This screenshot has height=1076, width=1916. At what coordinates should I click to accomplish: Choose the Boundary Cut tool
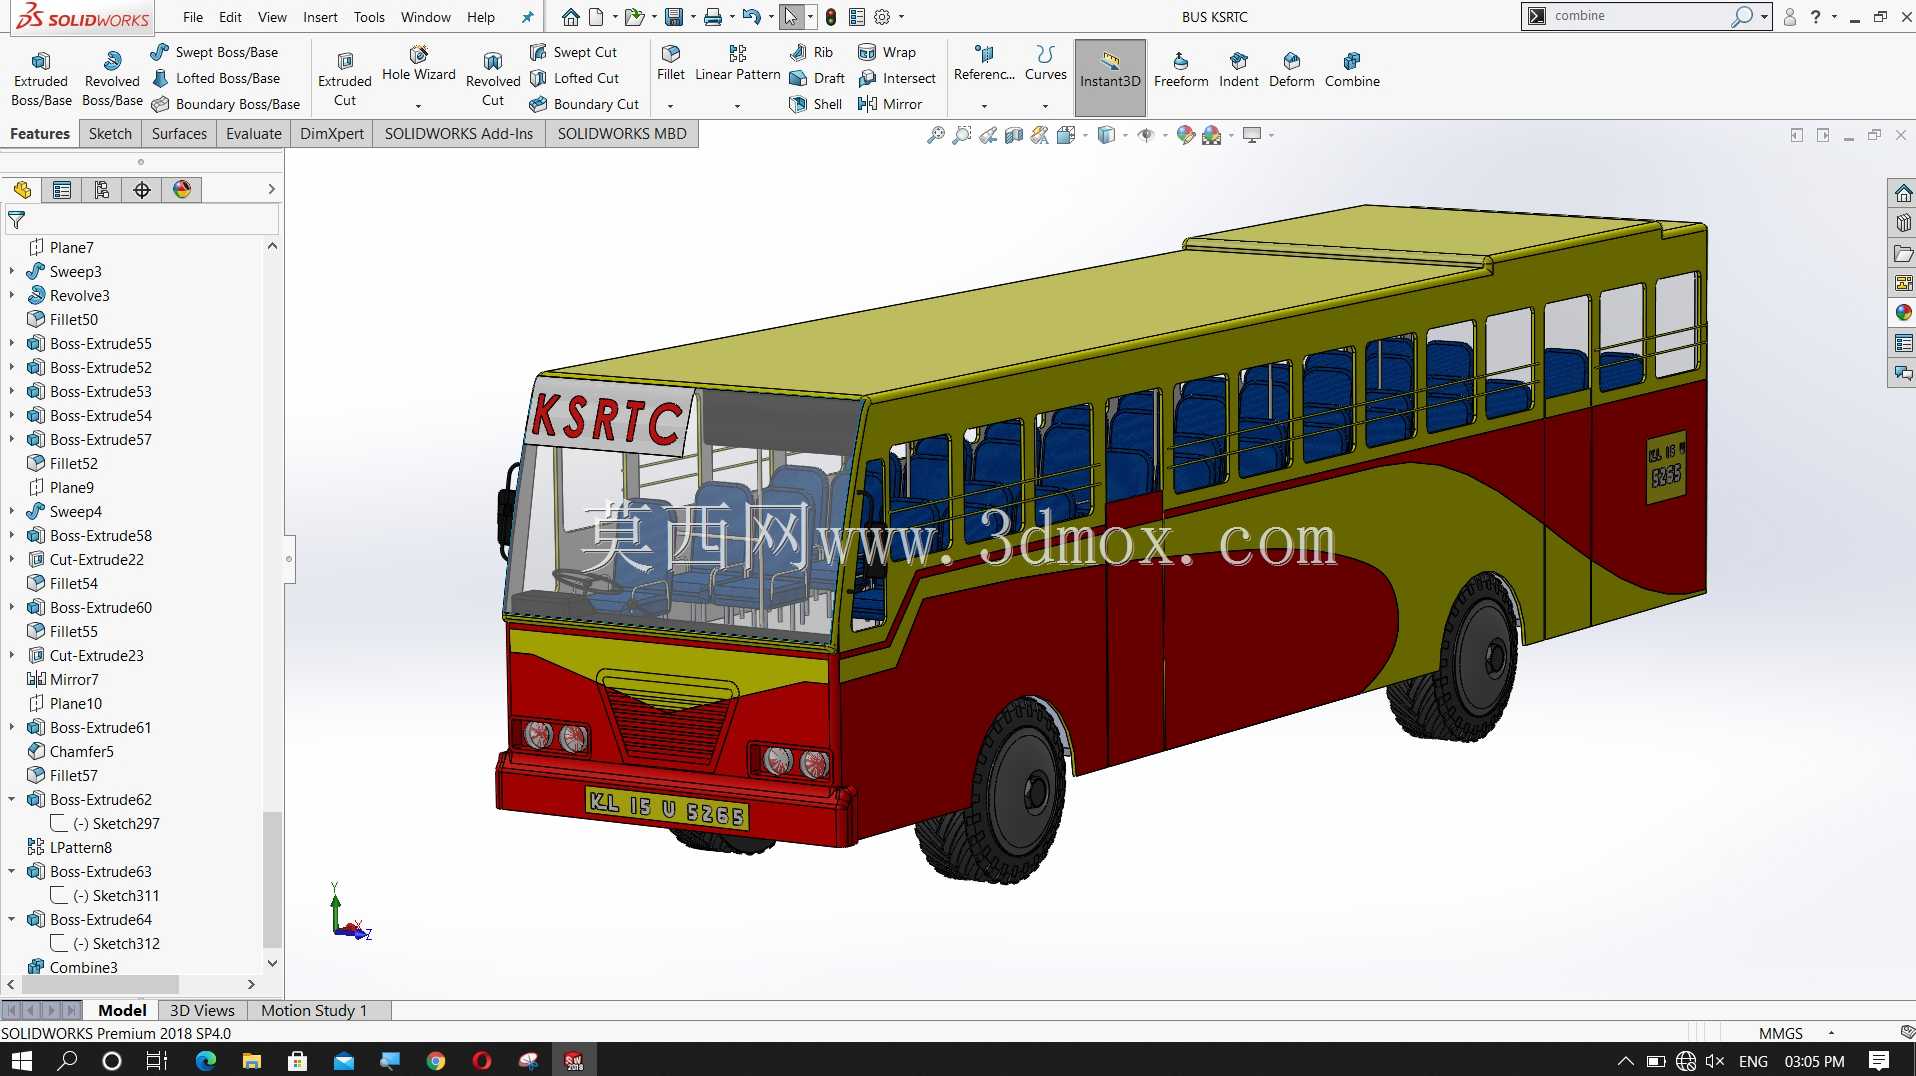(585, 104)
